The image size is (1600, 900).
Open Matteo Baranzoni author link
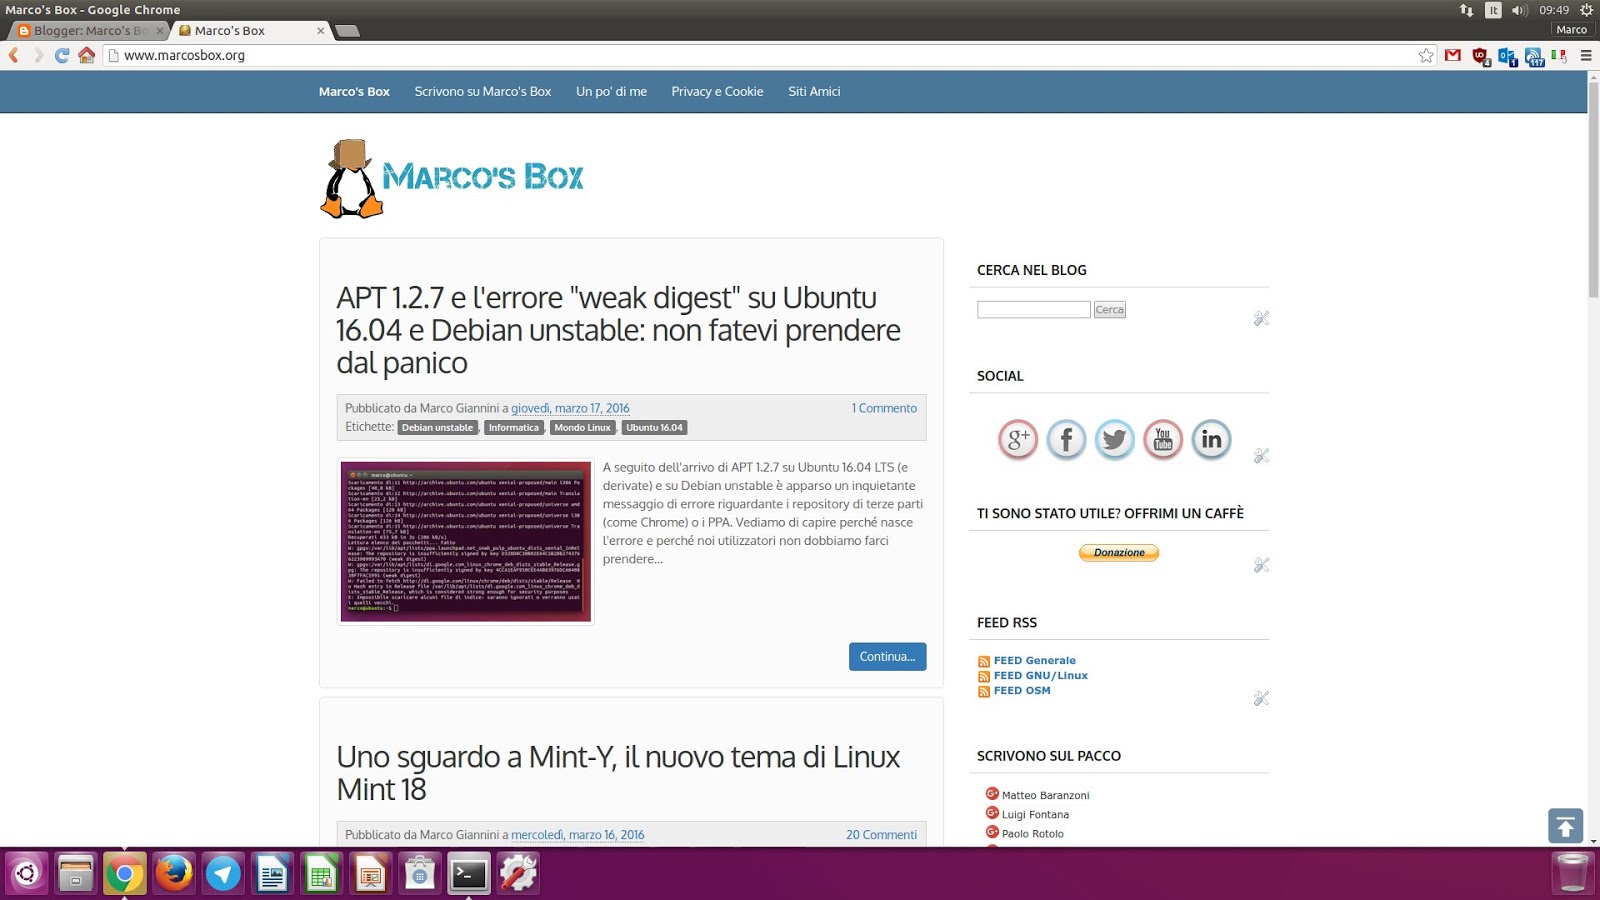[1046, 796]
